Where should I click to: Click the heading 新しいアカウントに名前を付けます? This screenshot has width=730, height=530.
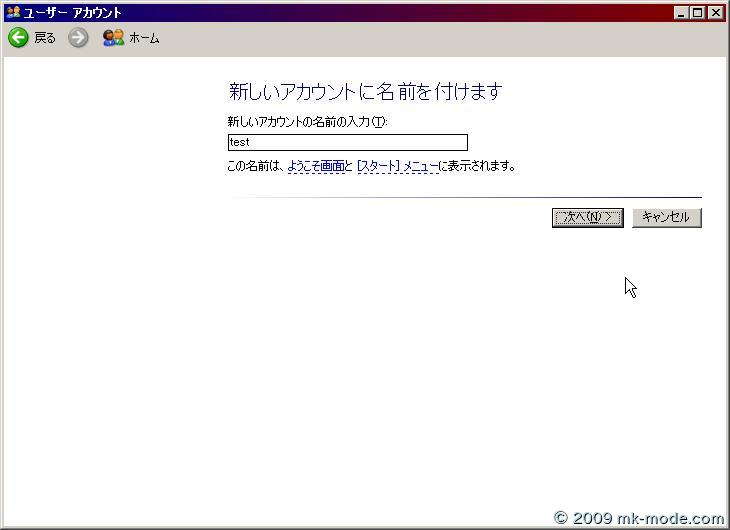coord(365,92)
